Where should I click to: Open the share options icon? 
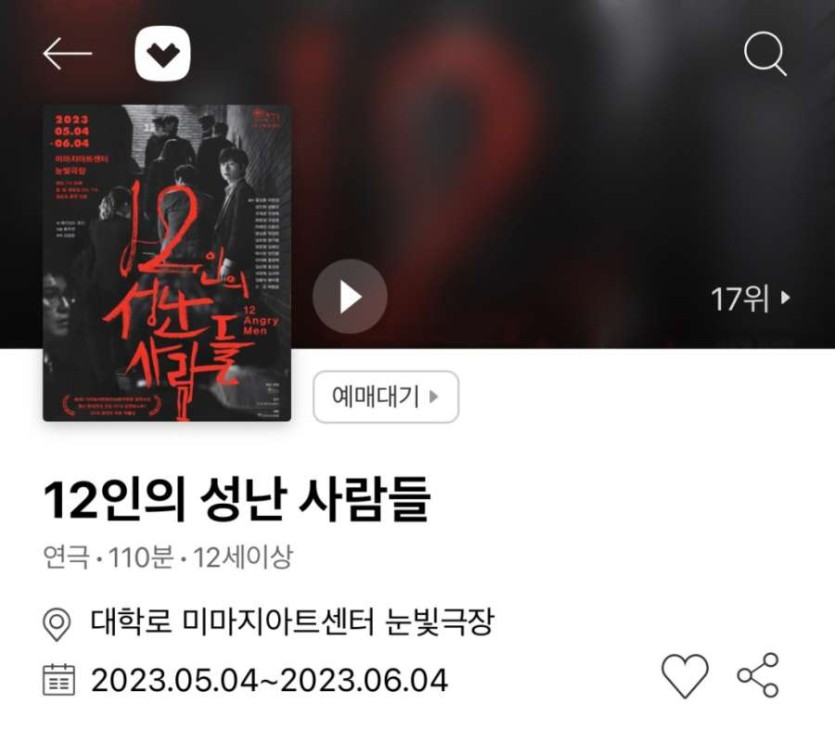click(758, 675)
